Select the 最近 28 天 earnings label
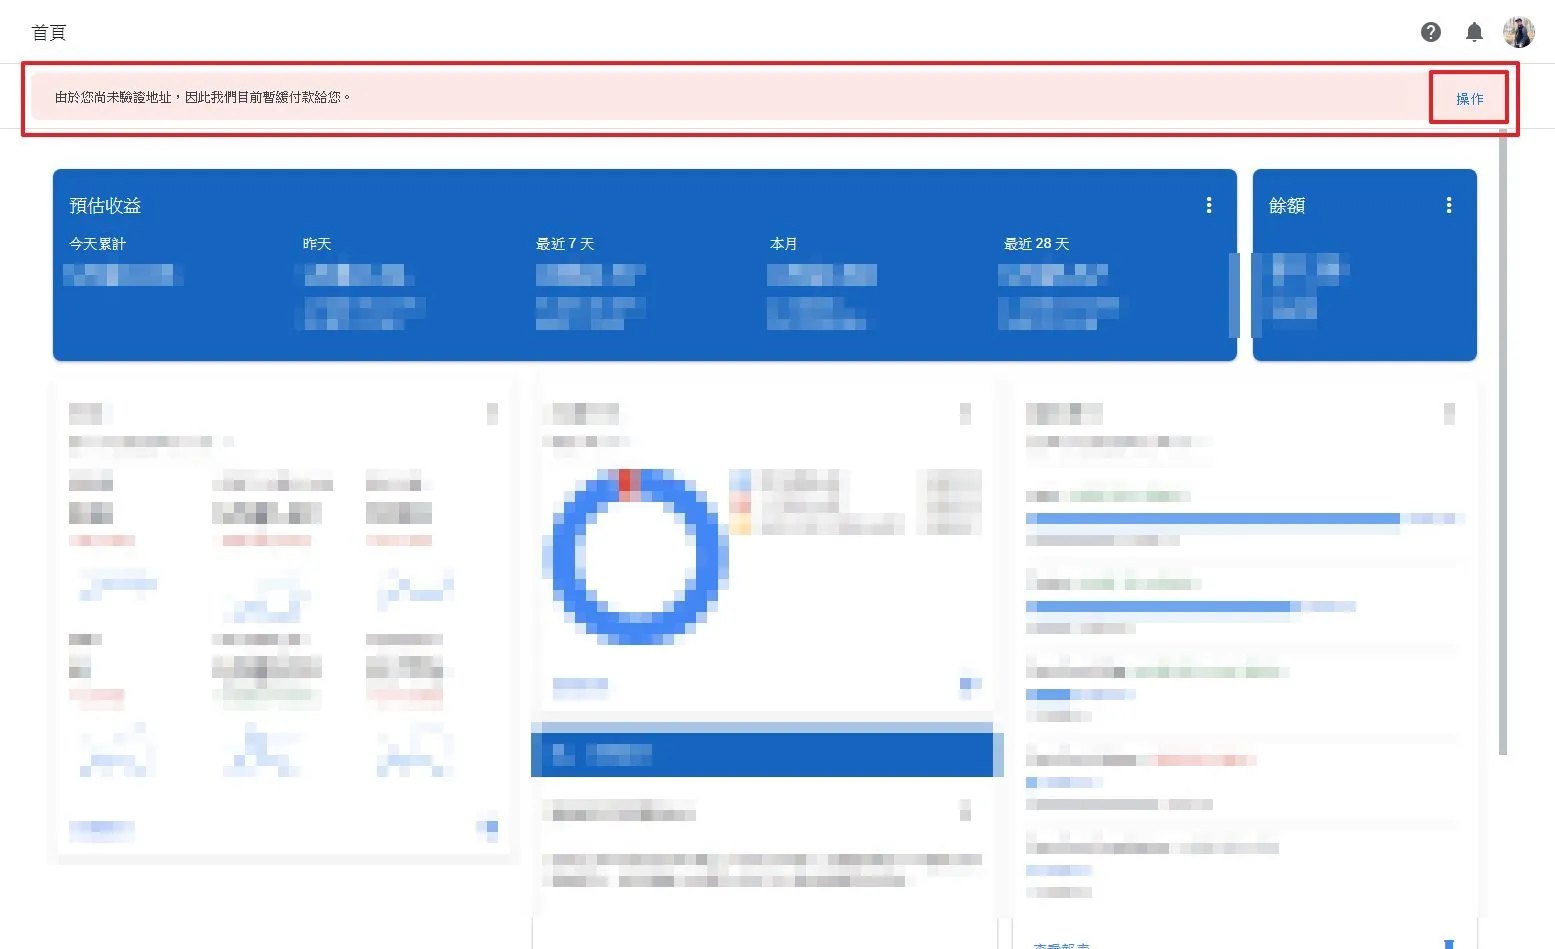Image resolution: width=1555 pixels, height=949 pixels. pos(1036,243)
